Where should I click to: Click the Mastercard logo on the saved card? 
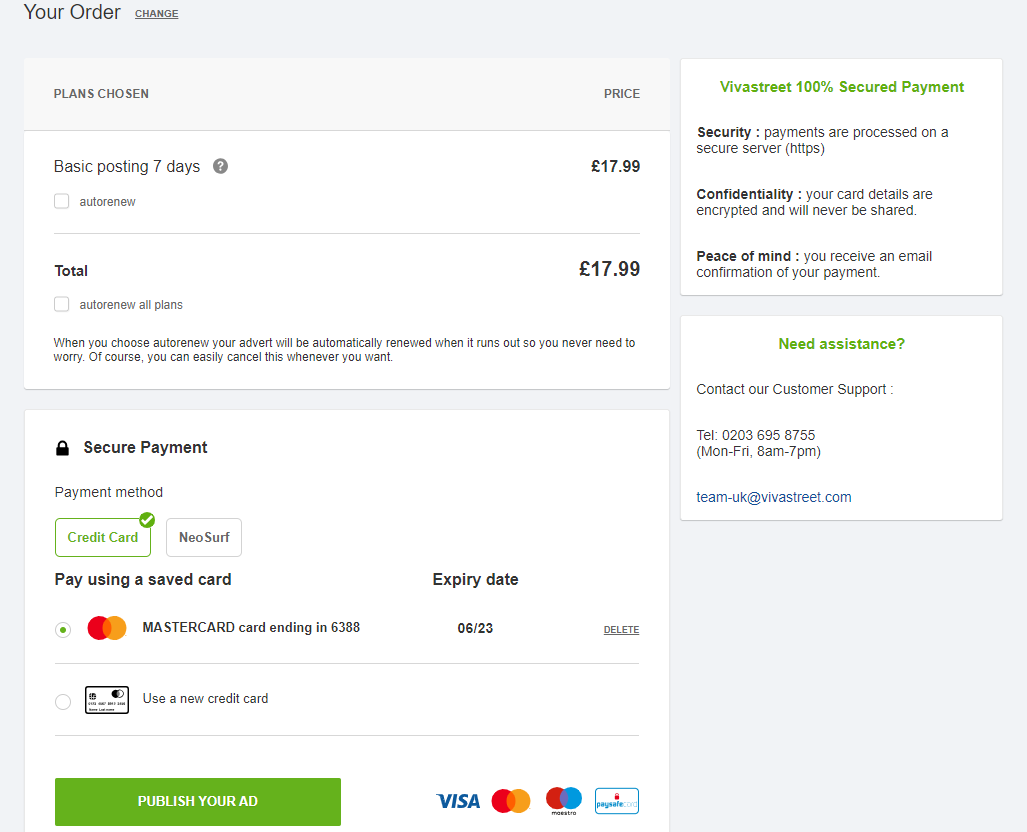(107, 628)
